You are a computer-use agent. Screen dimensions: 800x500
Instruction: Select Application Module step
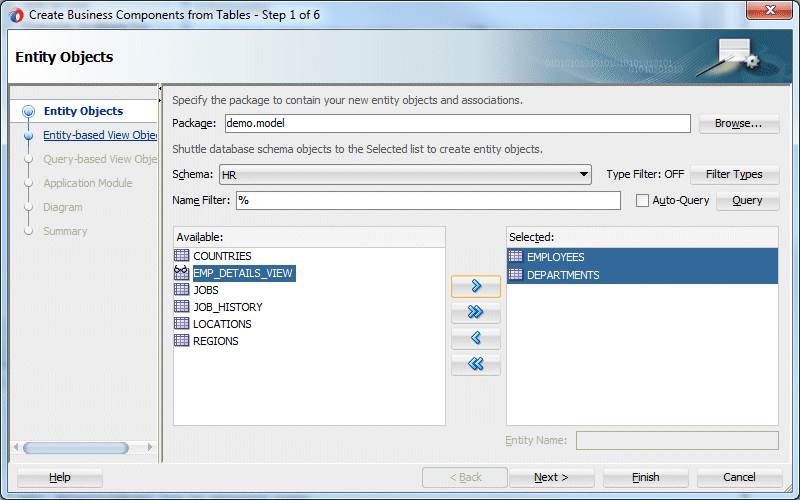tap(88, 183)
